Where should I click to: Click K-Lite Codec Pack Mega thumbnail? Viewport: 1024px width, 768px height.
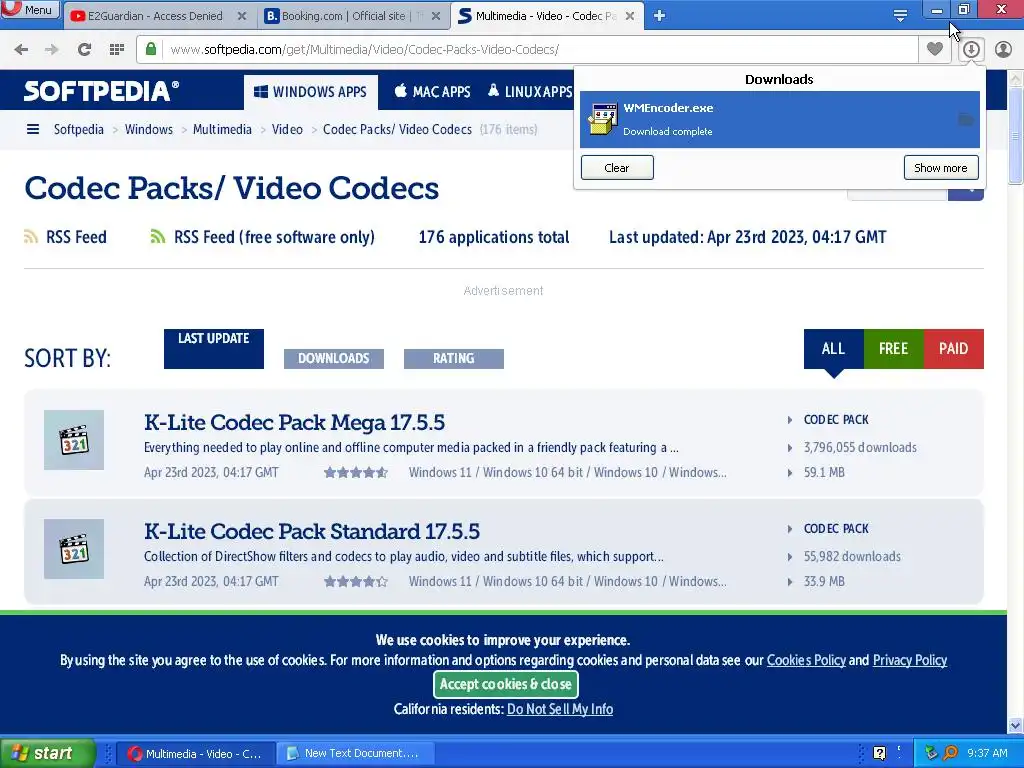74,440
